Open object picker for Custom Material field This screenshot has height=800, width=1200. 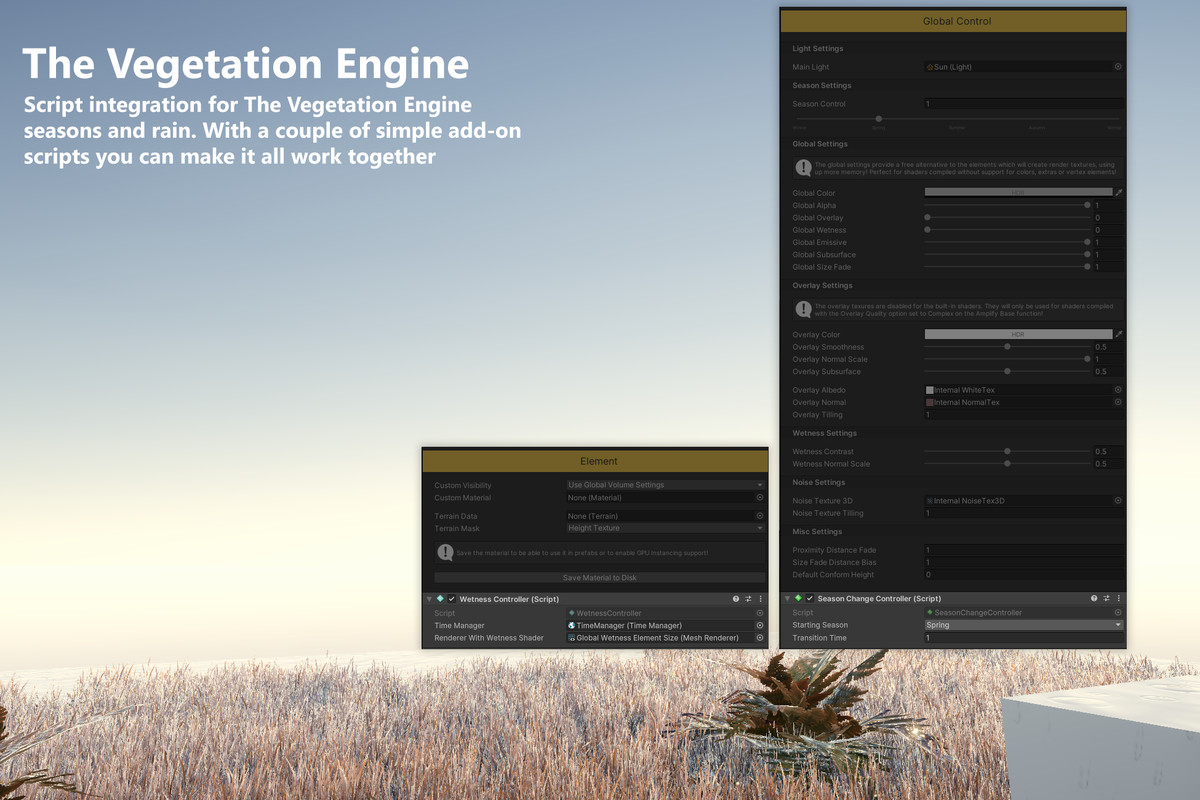(x=759, y=497)
